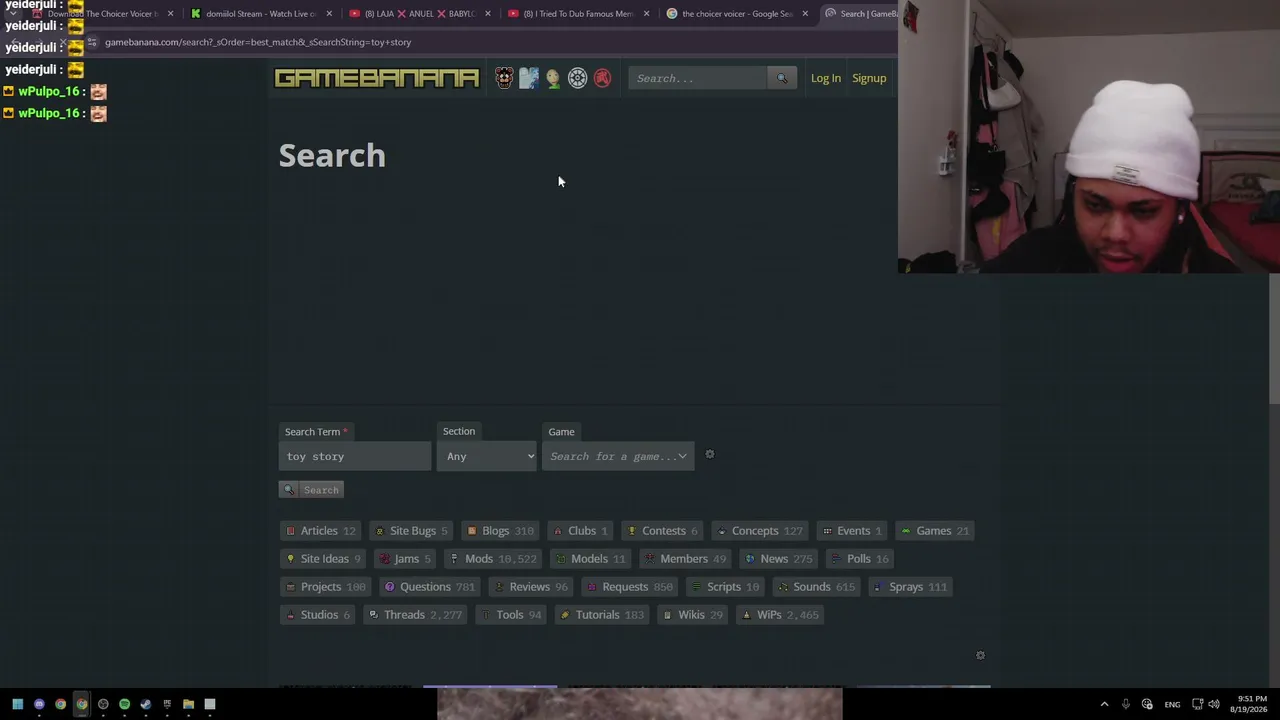Viewport: 1280px width, 720px height.
Task: Open Steam from the taskbar
Action: pos(145,704)
